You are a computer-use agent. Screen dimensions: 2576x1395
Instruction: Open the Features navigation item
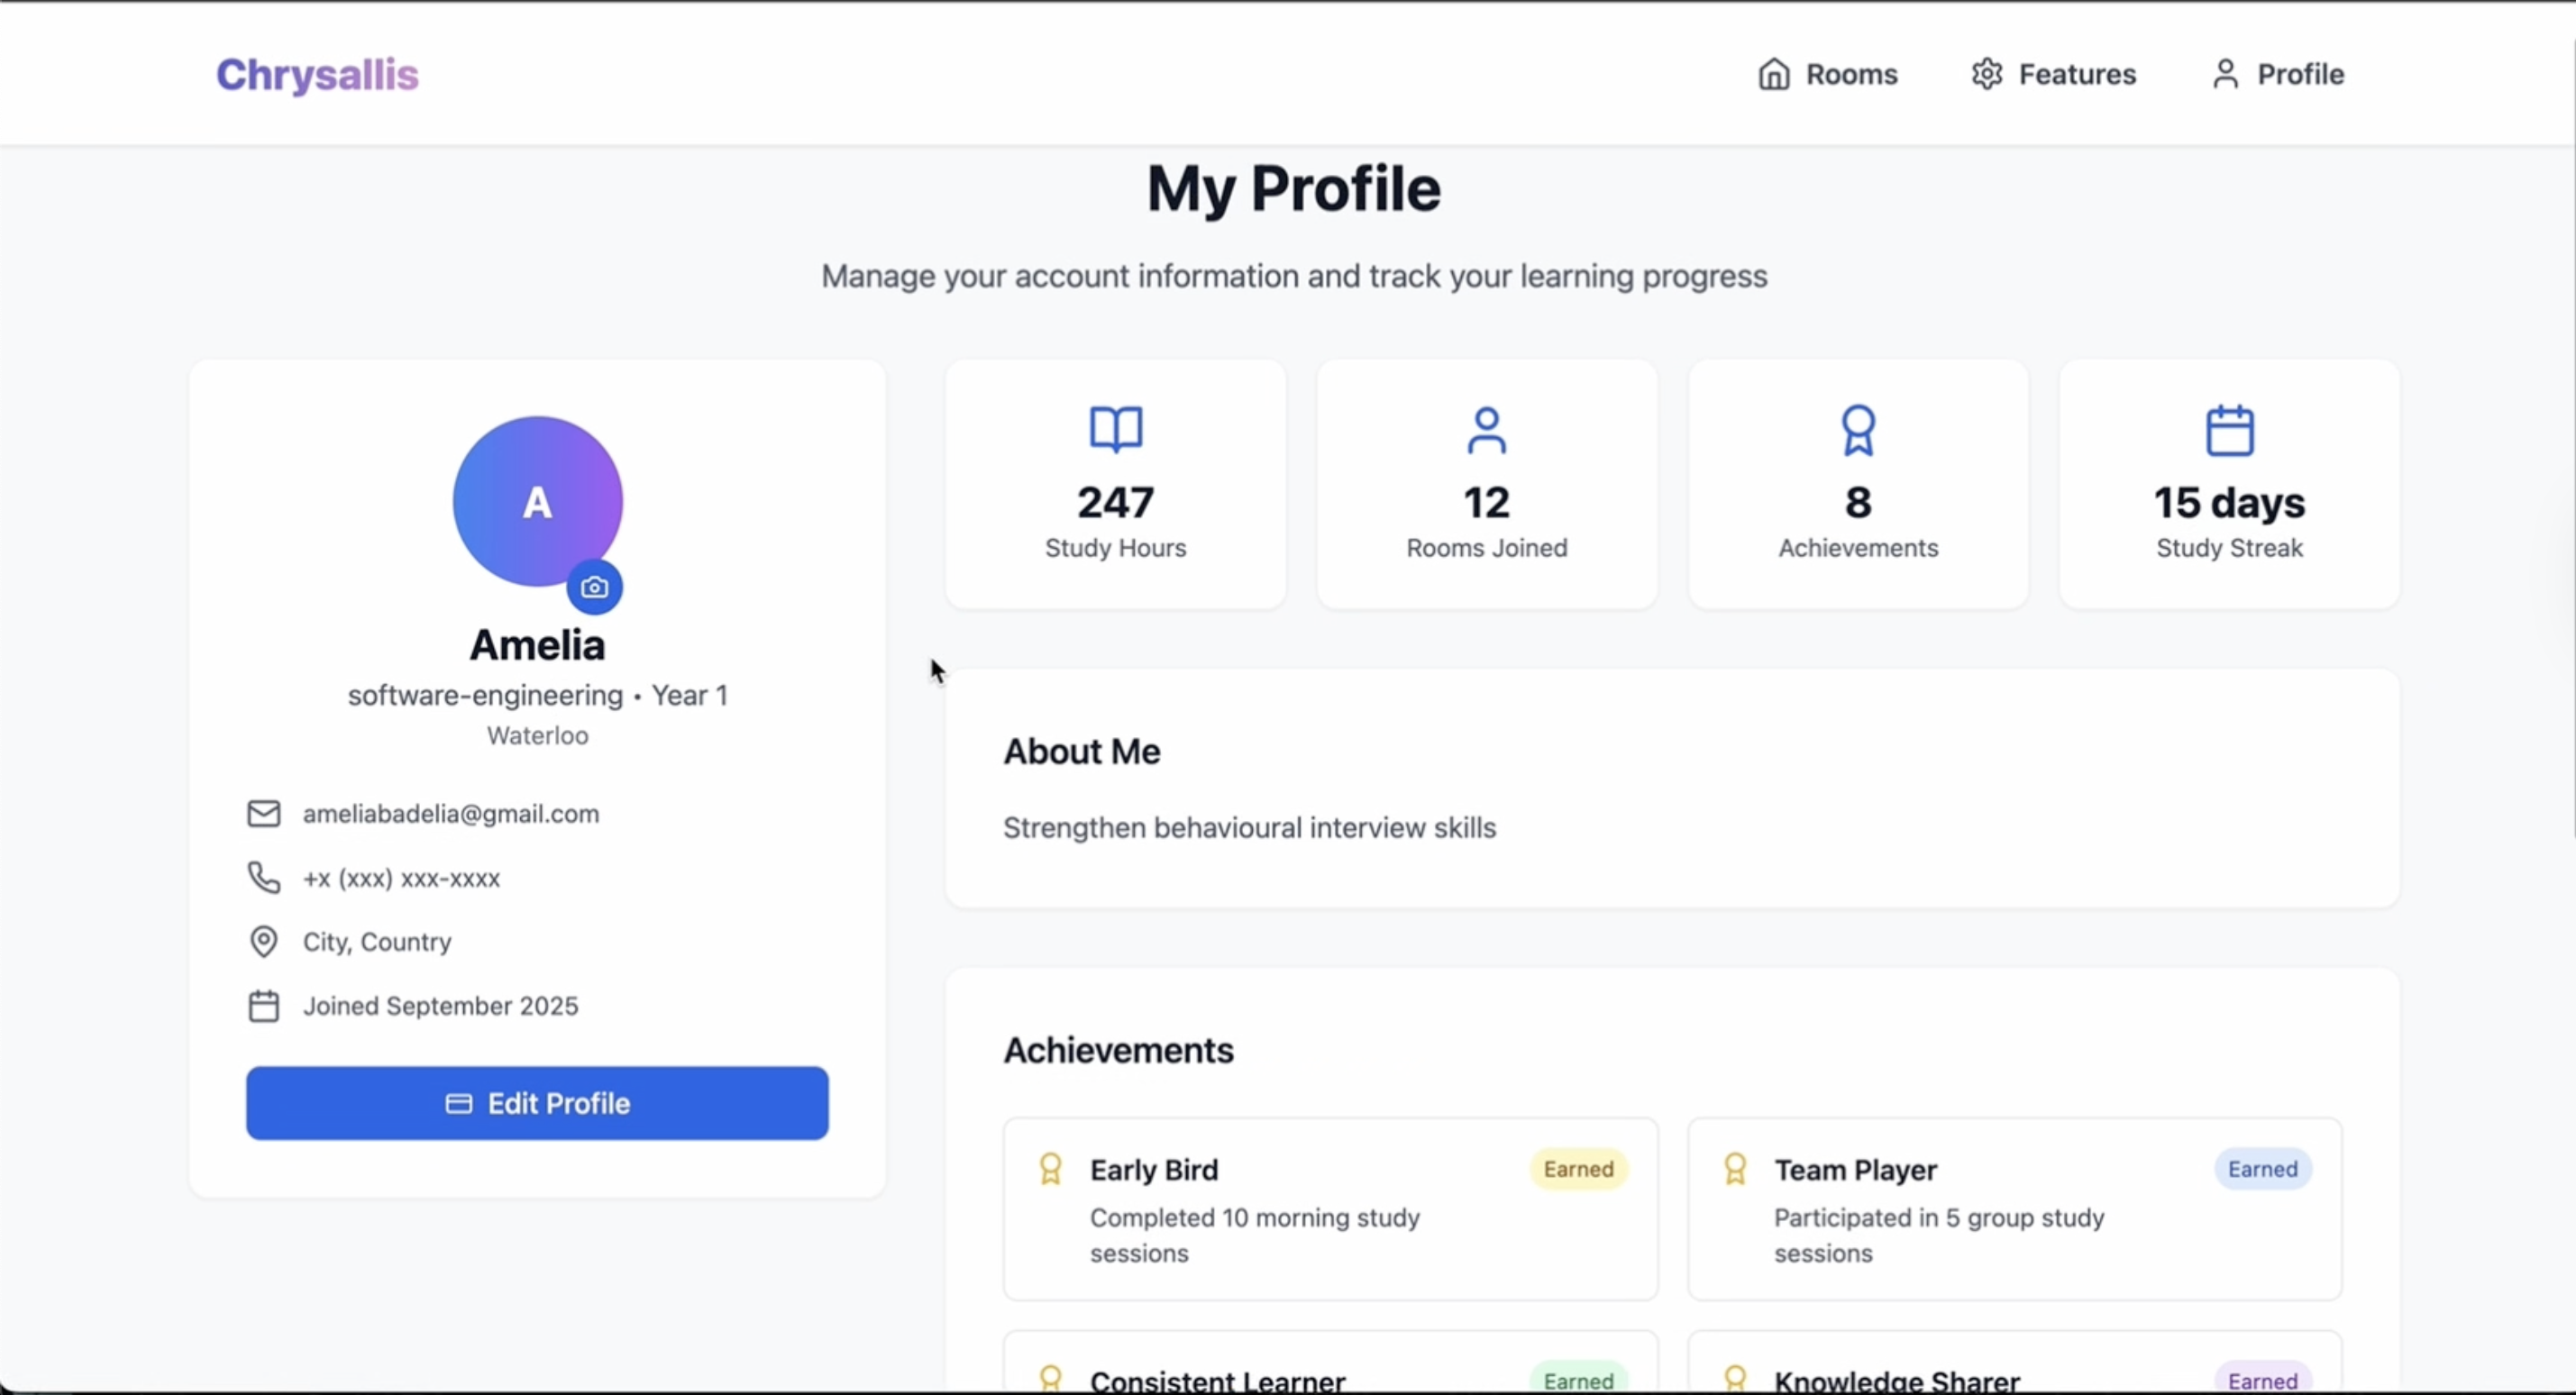coord(2053,74)
